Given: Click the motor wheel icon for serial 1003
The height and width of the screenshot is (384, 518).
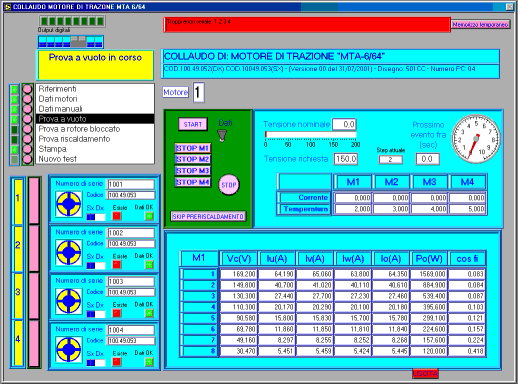Looking at the screenshot, I should [69, 301].
